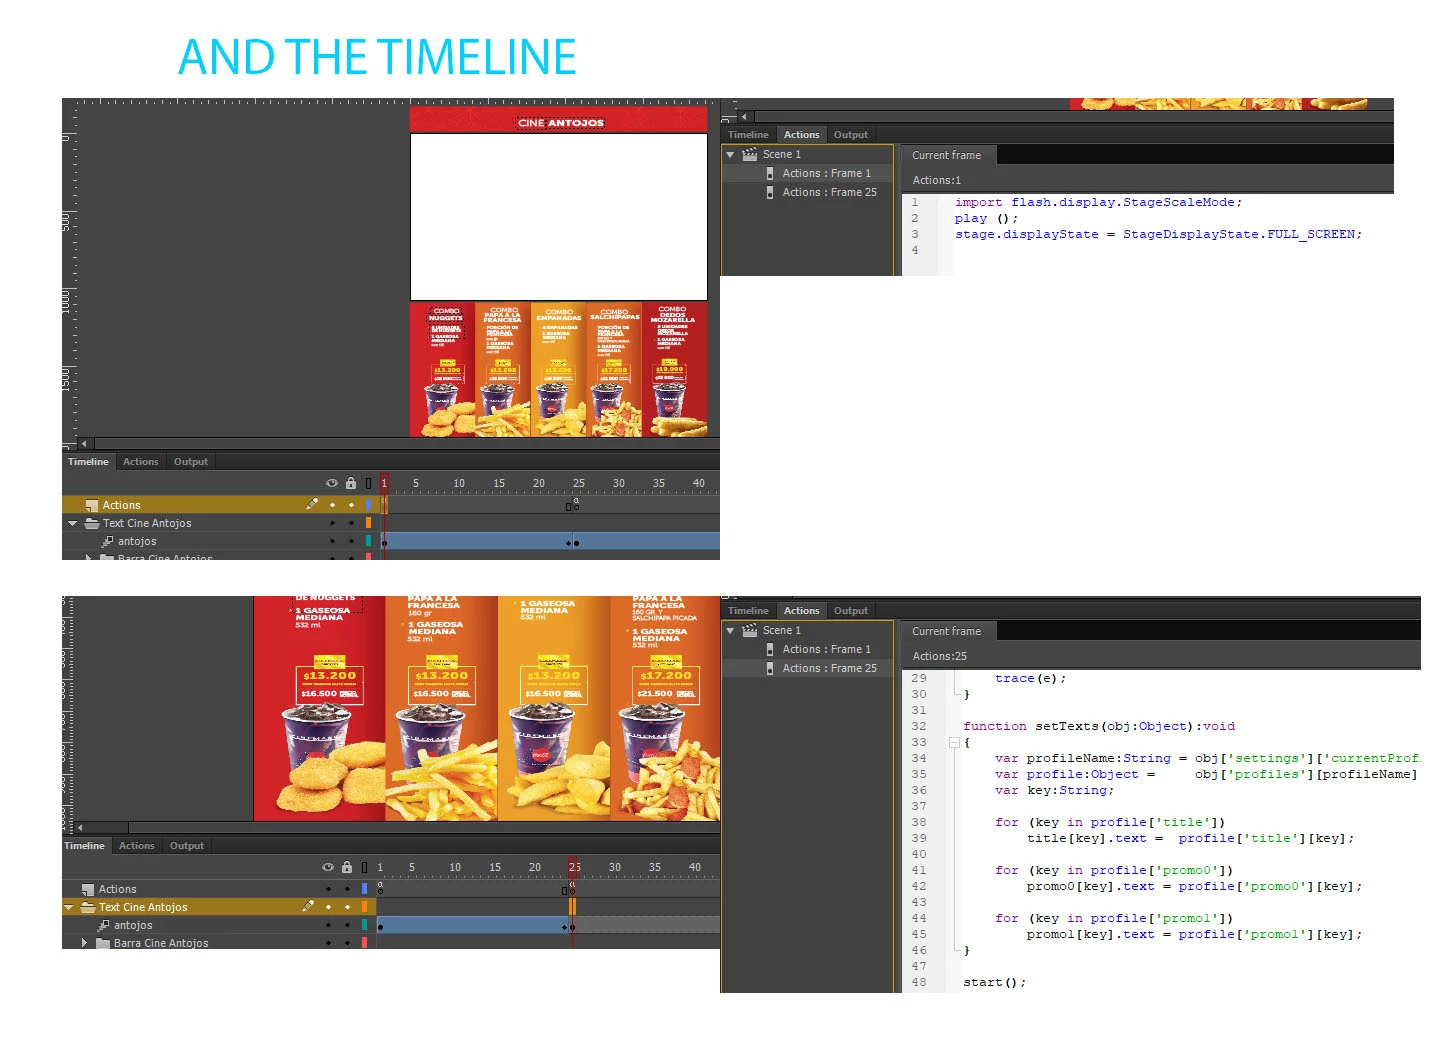Image resolution: width=1440 pixels, height=1055 pixels.
Task: Expand Barra Cine Antojos folder, lower timeline
Action: pos(84,943)
